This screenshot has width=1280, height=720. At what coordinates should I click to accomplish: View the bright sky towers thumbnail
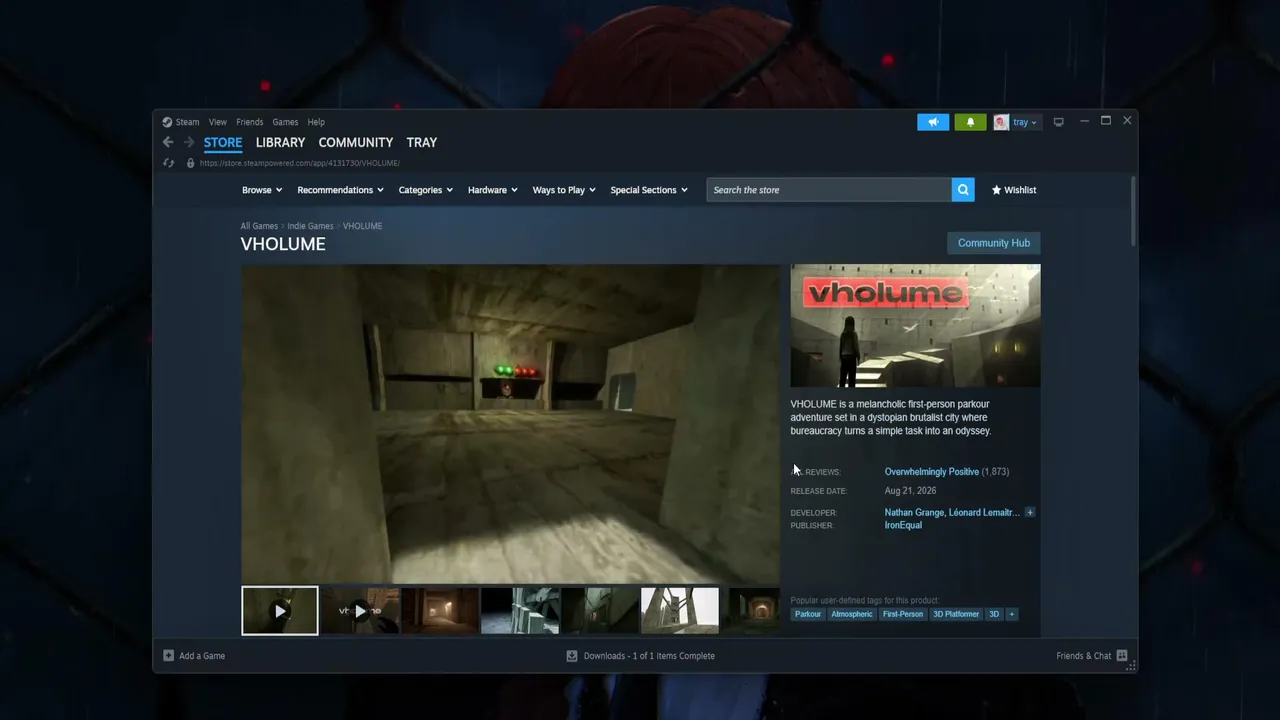tap(680, 610)
